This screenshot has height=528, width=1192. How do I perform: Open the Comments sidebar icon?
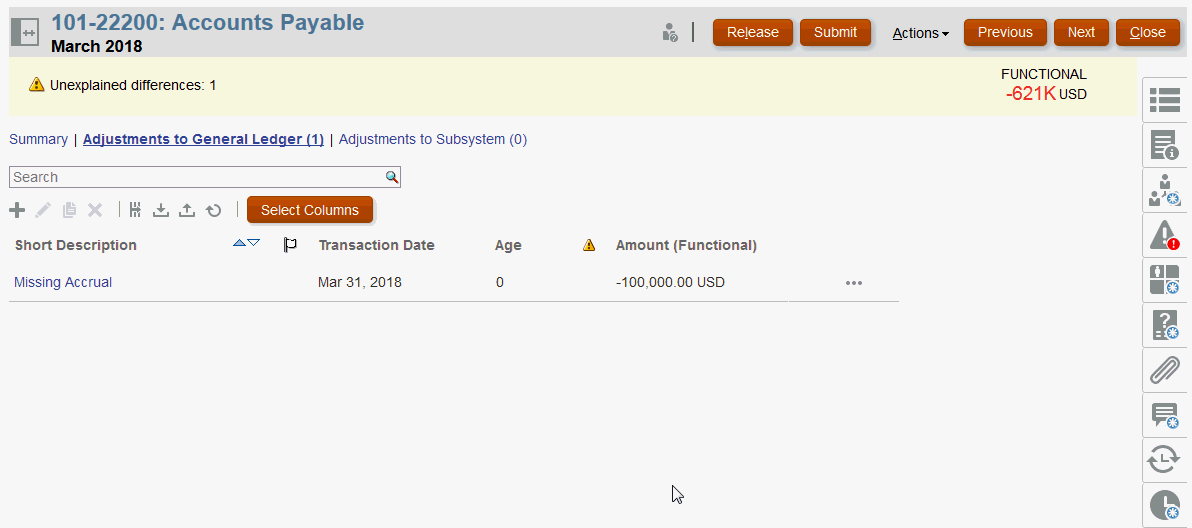(x=1164, y=415)
